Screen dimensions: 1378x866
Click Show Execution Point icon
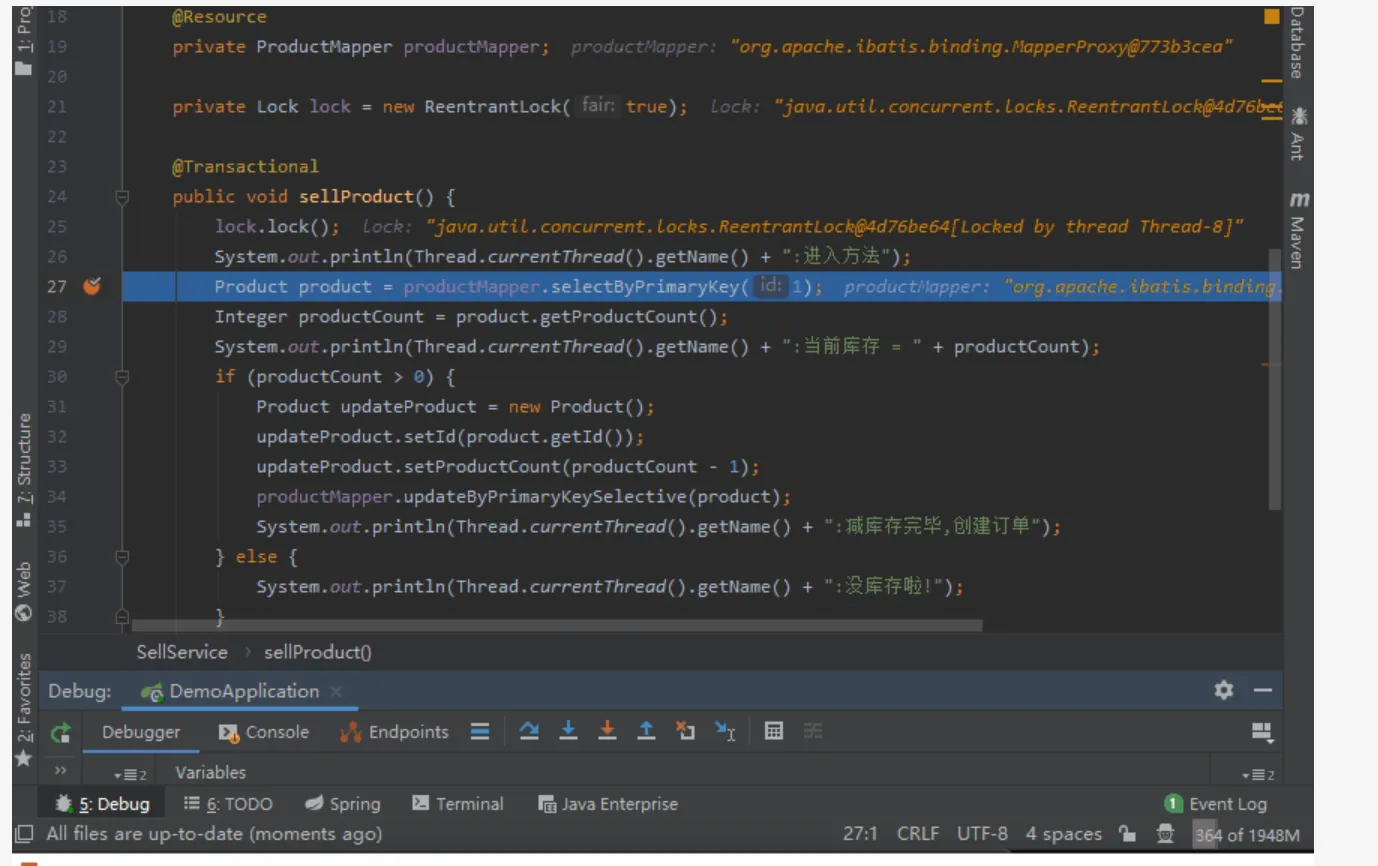pyautogui.click(x=481, y=732)
